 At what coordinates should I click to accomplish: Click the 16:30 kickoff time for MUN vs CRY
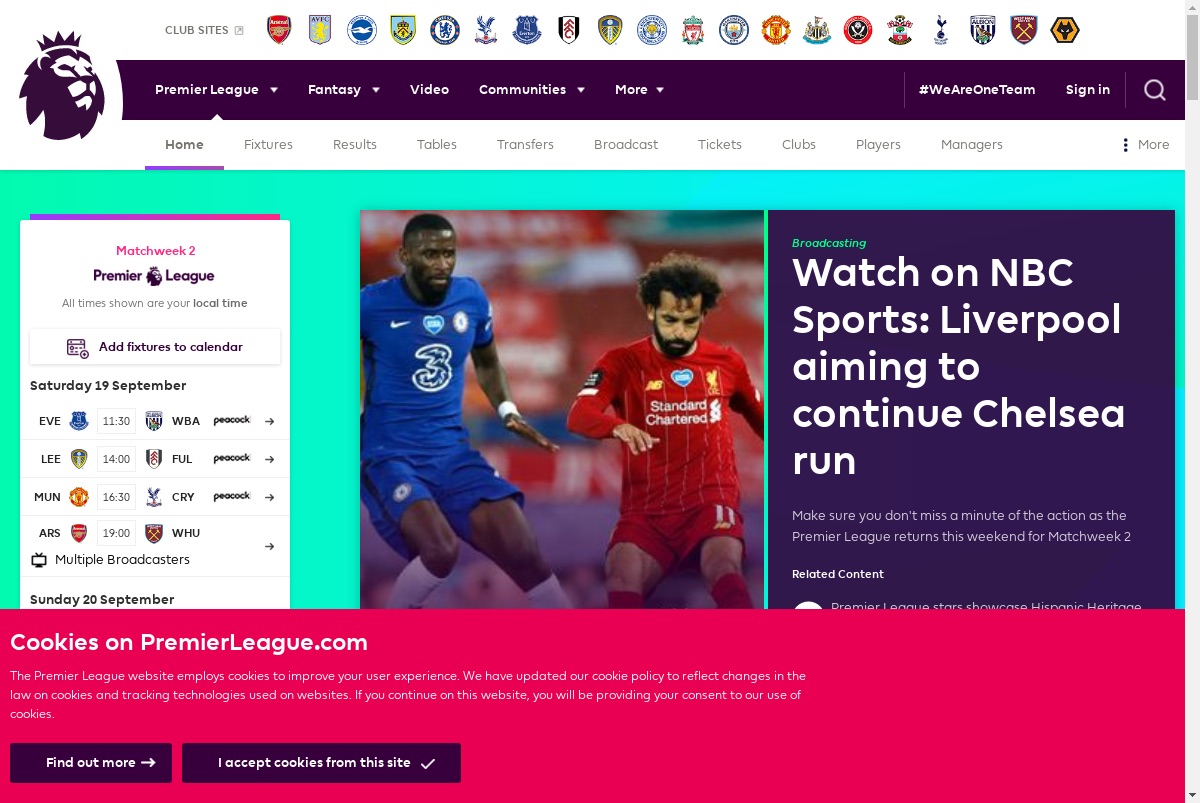pos(116,497)
